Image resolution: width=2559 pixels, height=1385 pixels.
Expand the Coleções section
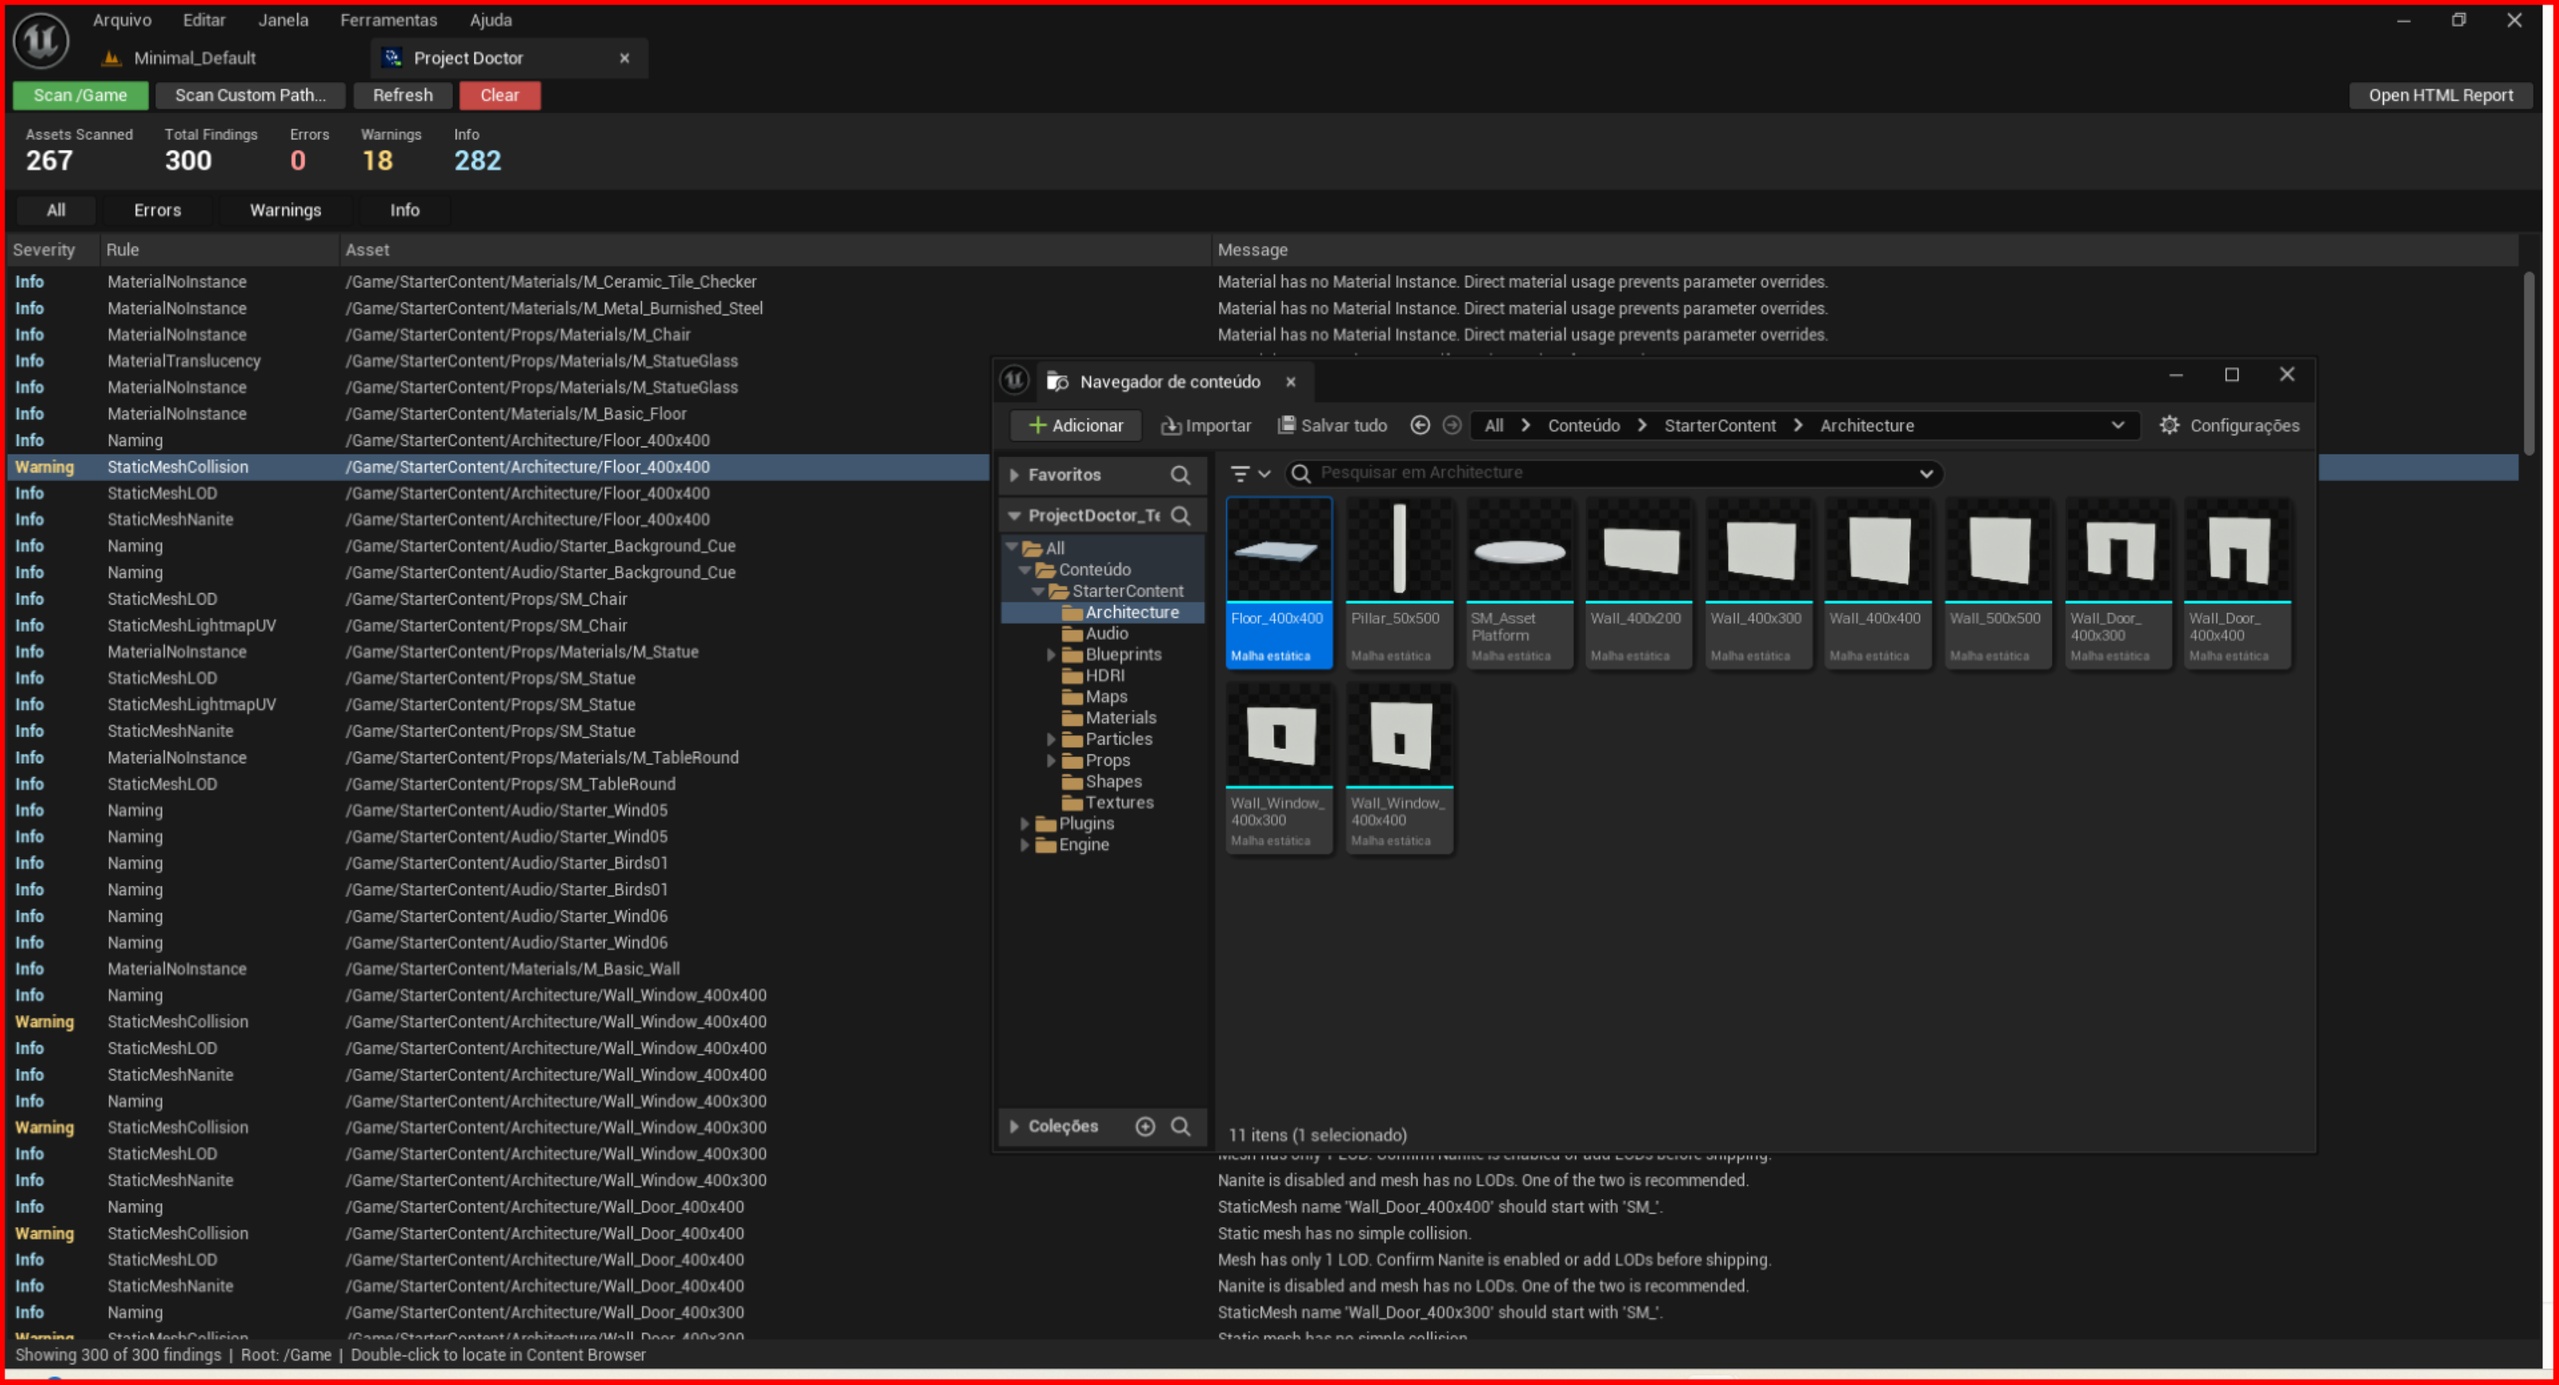pos(1014,1127)
